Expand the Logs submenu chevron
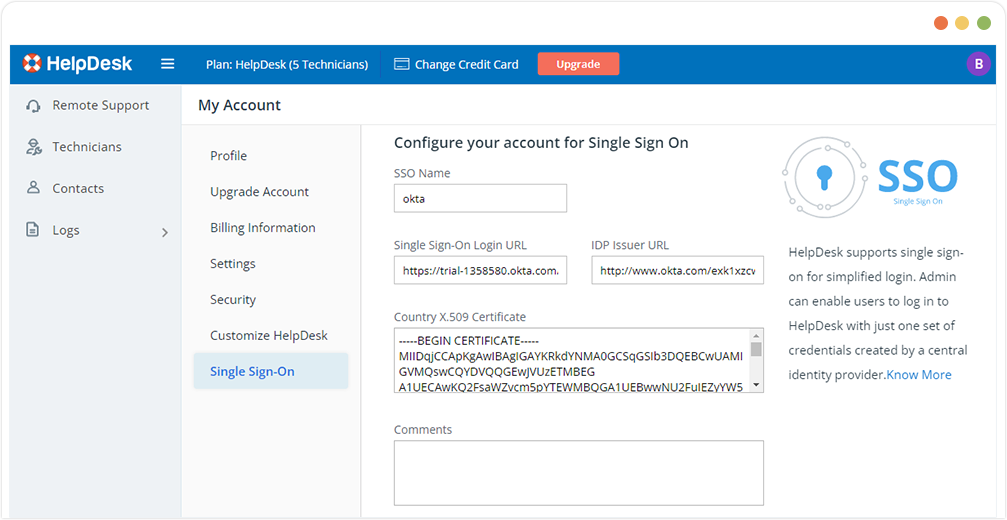The width and height of the screenshot is (1007, 520). pos(165,232)
